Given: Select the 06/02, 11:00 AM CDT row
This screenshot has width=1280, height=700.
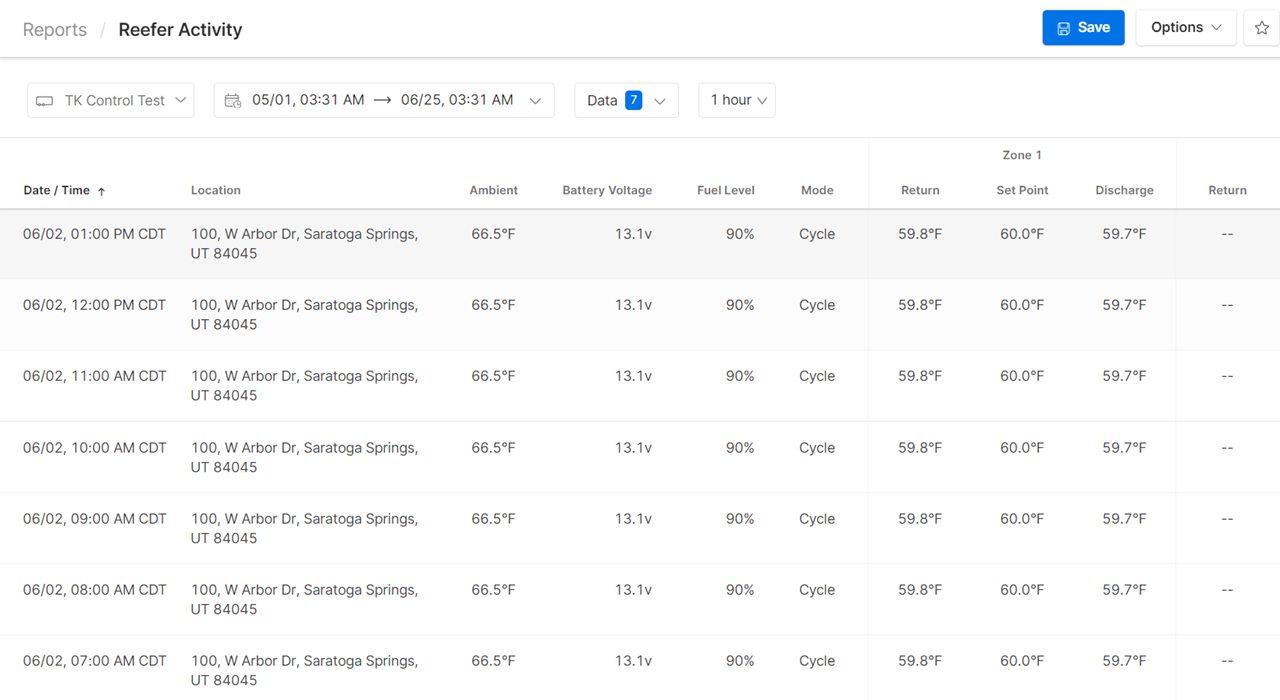Looking at the screenshot, I should tap(640, 386).
